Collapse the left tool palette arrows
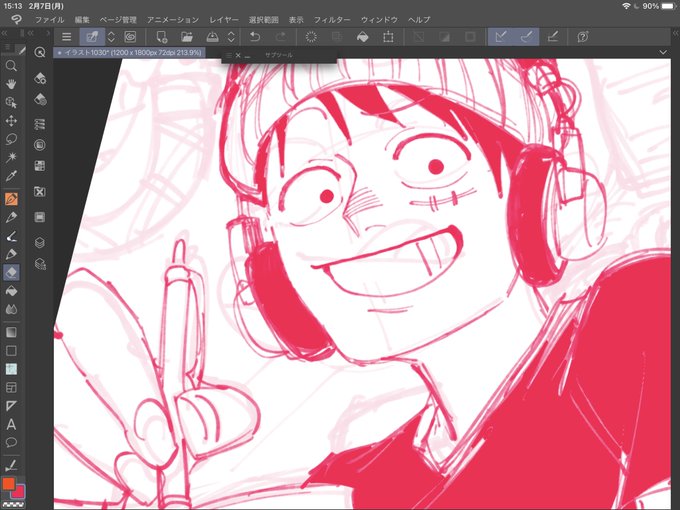The image size is (680, 510). (4, 33)
